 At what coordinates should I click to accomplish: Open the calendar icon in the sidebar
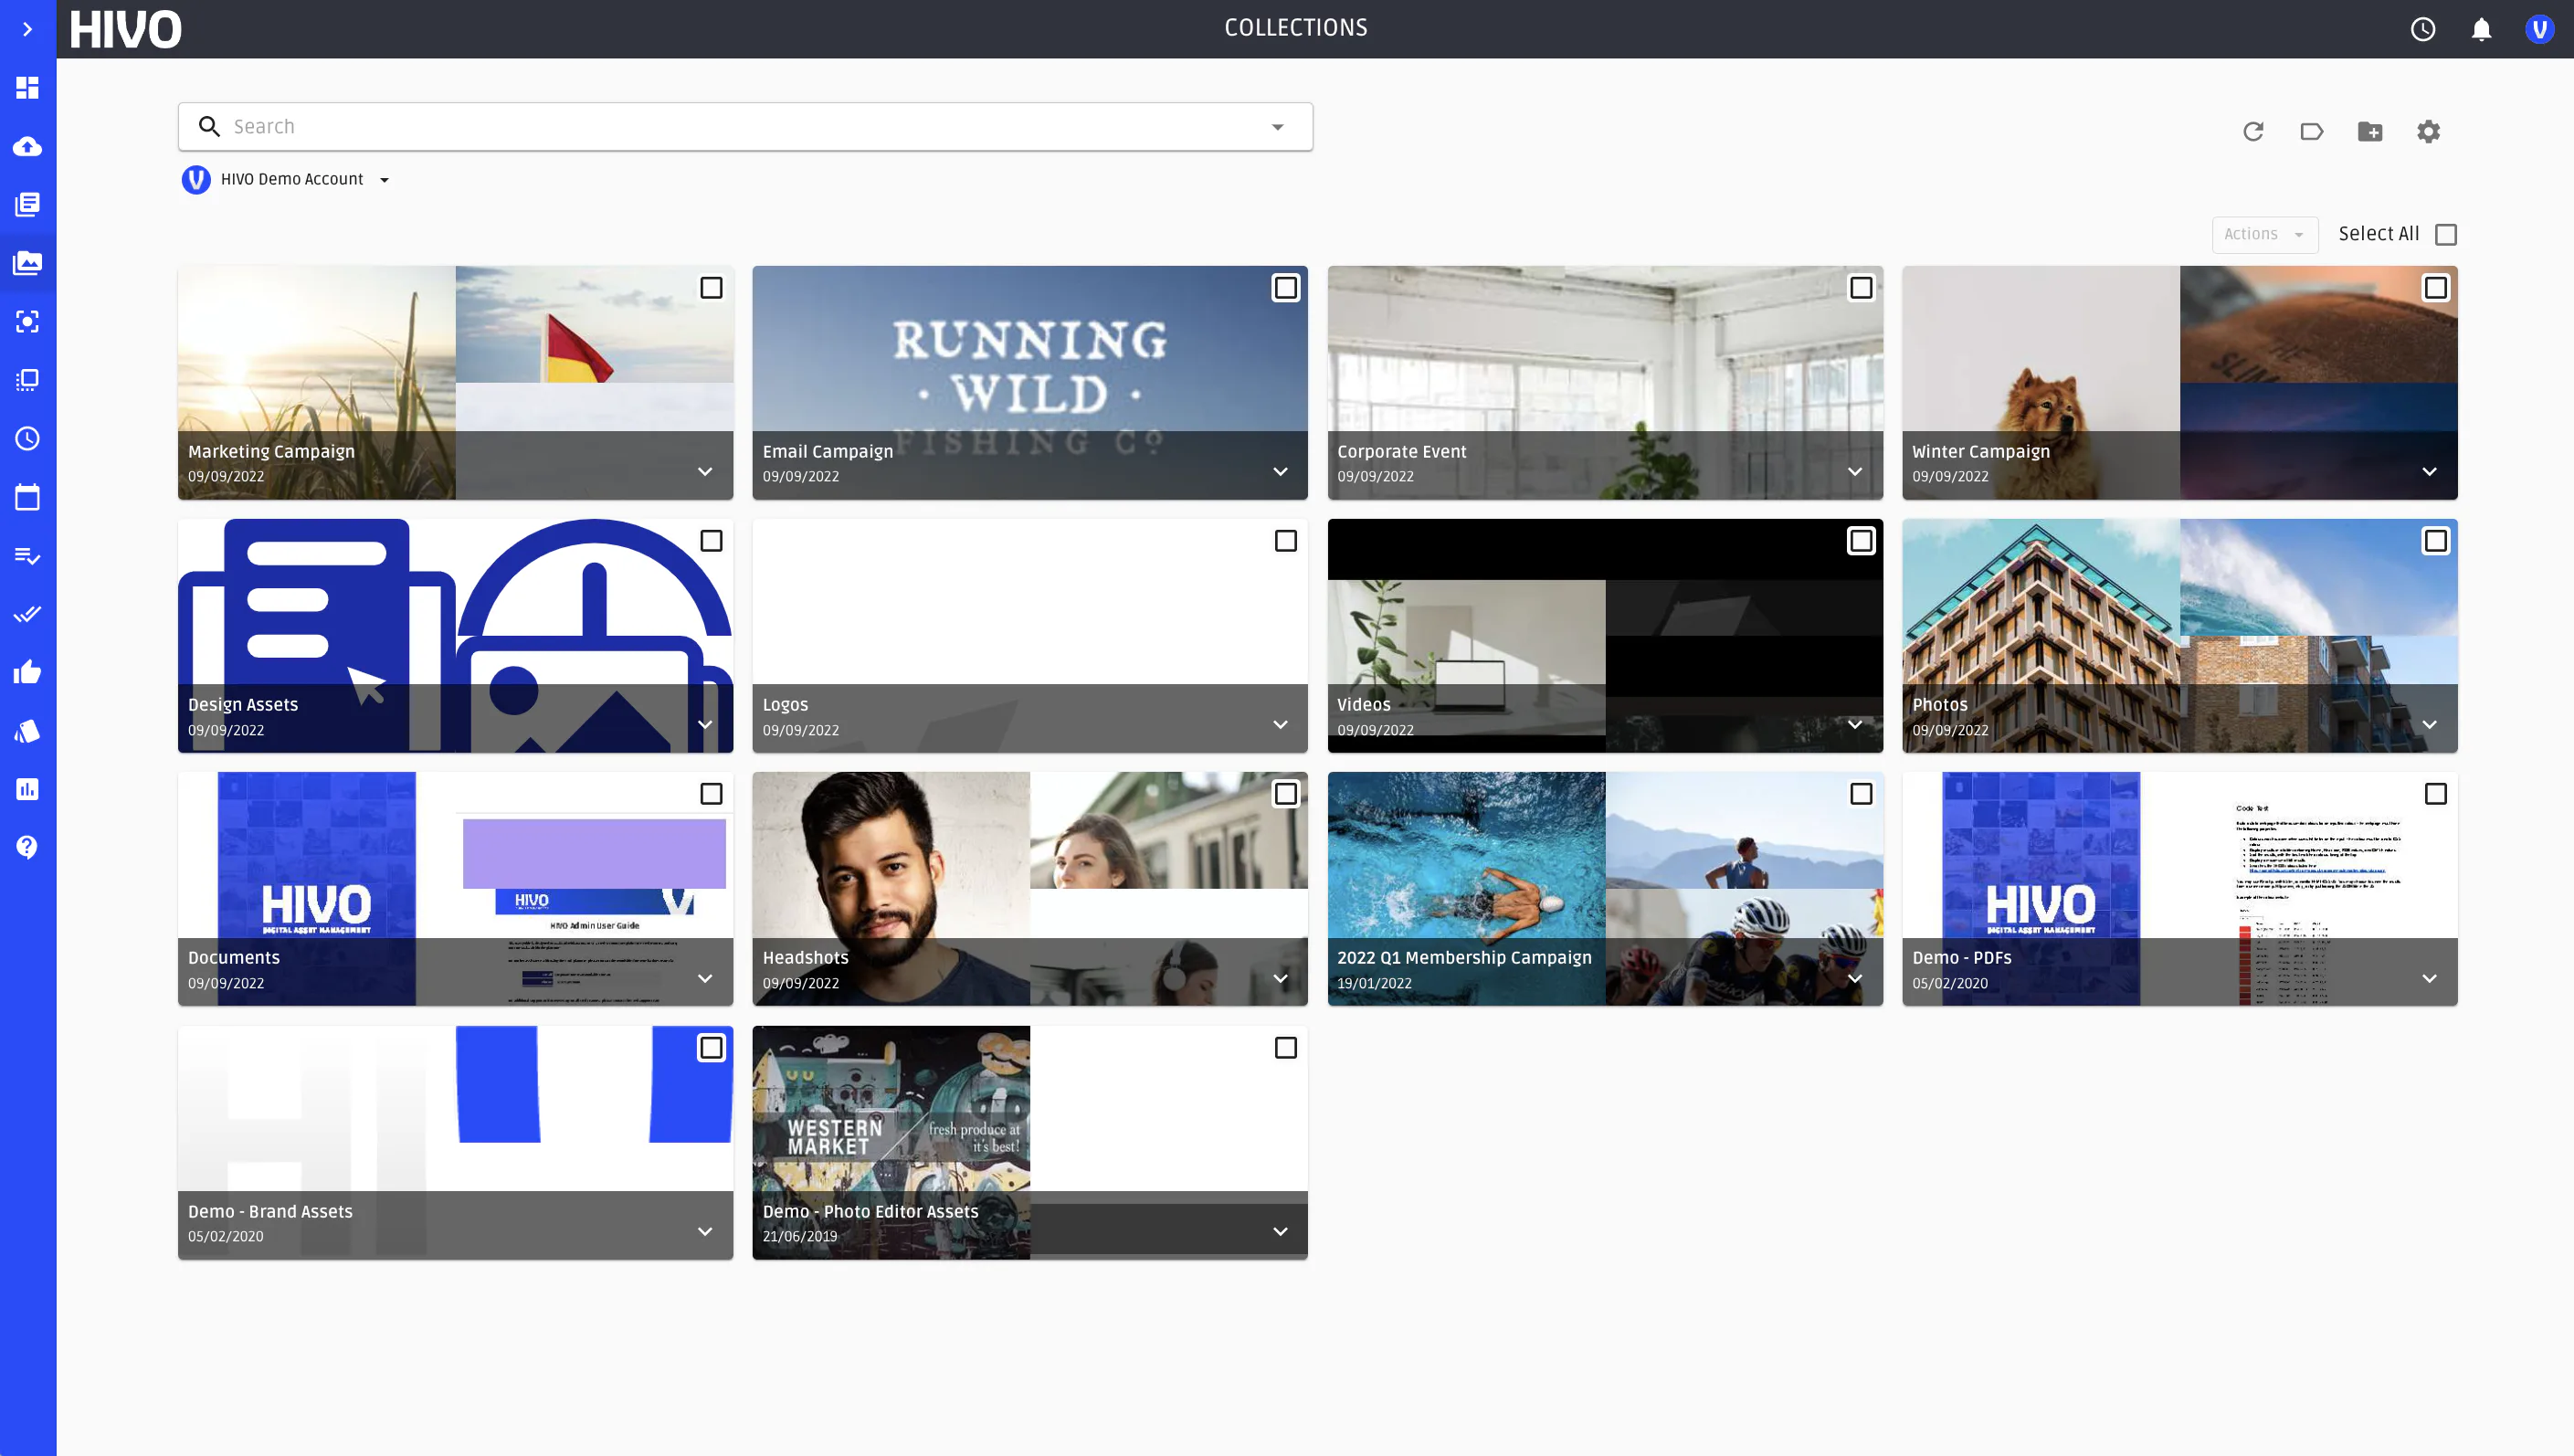coord(27,497)
